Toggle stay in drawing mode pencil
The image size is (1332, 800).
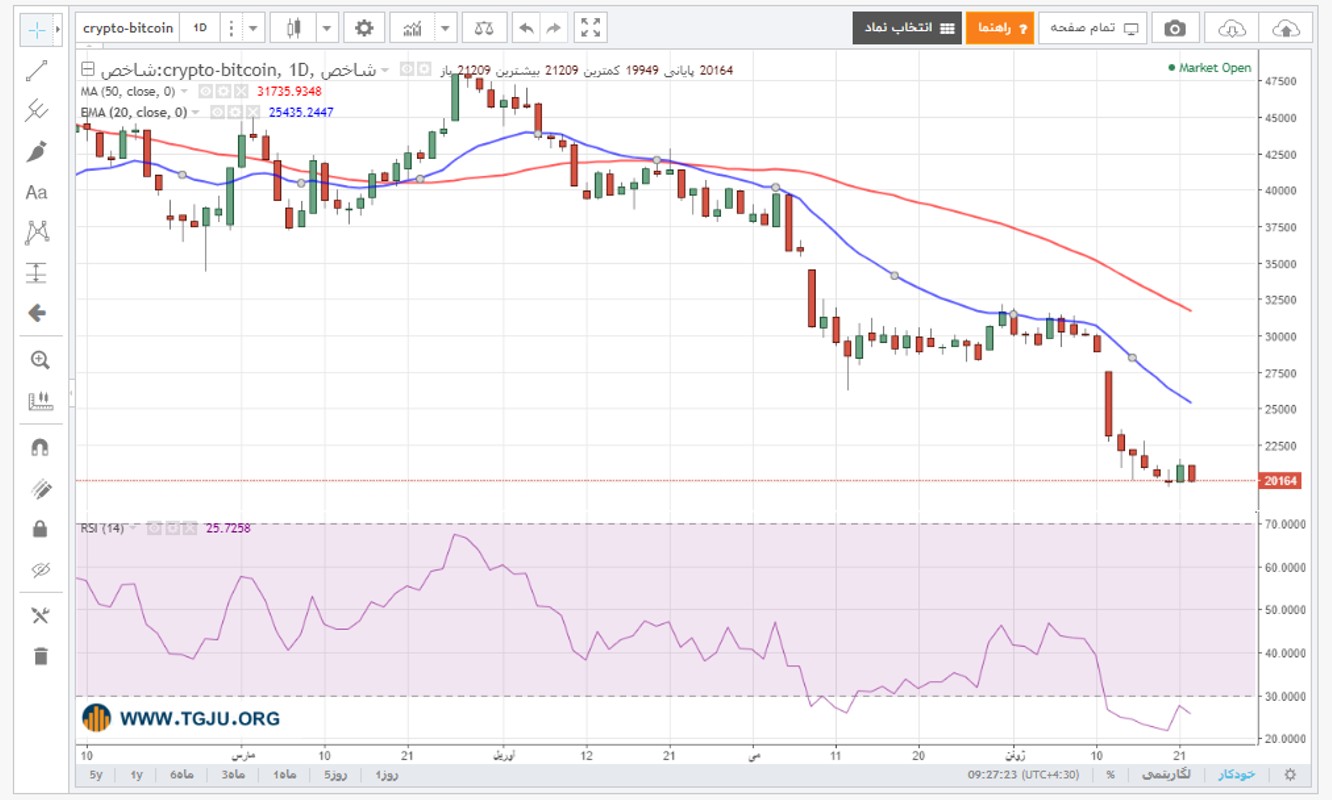pos(40,489)
